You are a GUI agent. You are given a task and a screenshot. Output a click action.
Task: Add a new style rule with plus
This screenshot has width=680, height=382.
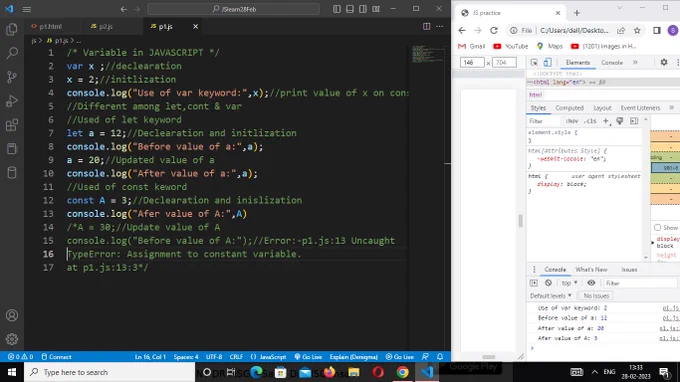click(606, 121)
